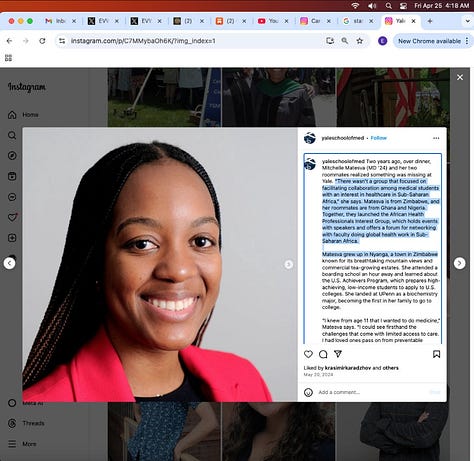474x461 pixels.
Task: Click the Add a comment field
Action: [x=372, y=392]
